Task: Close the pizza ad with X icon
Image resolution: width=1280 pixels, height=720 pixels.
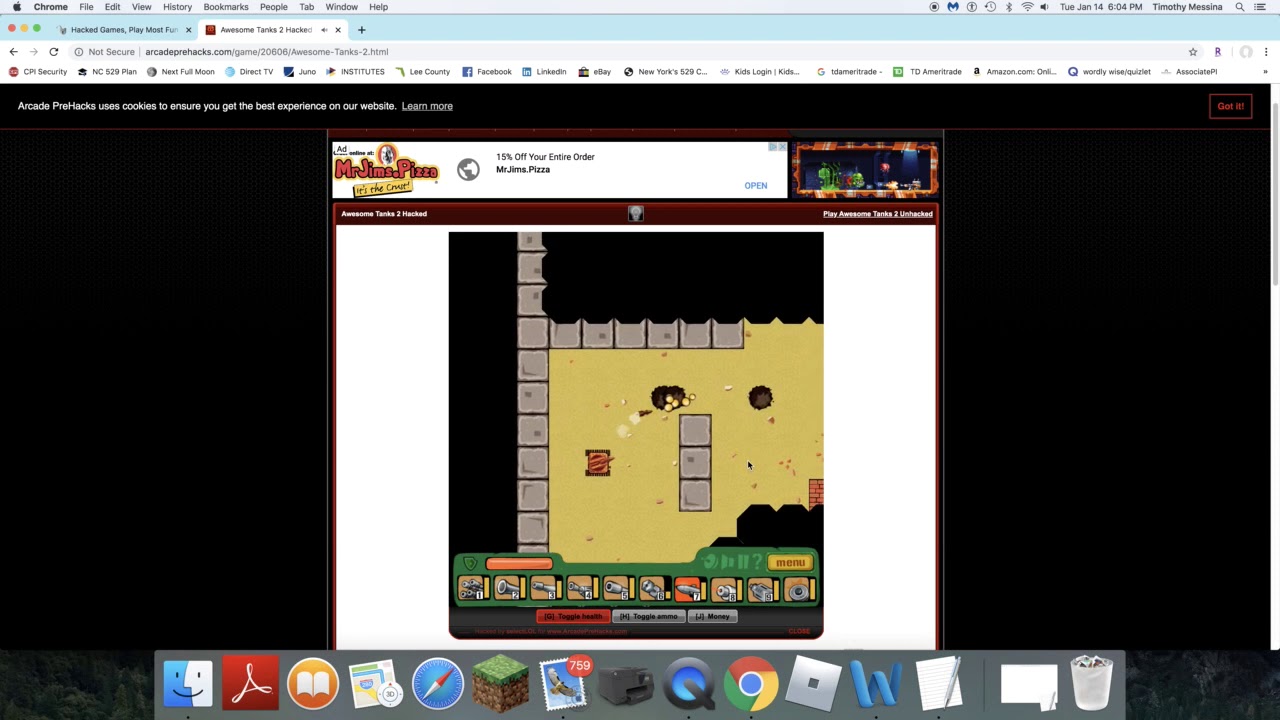Action: pyautogui.click(x=782, y=147)
